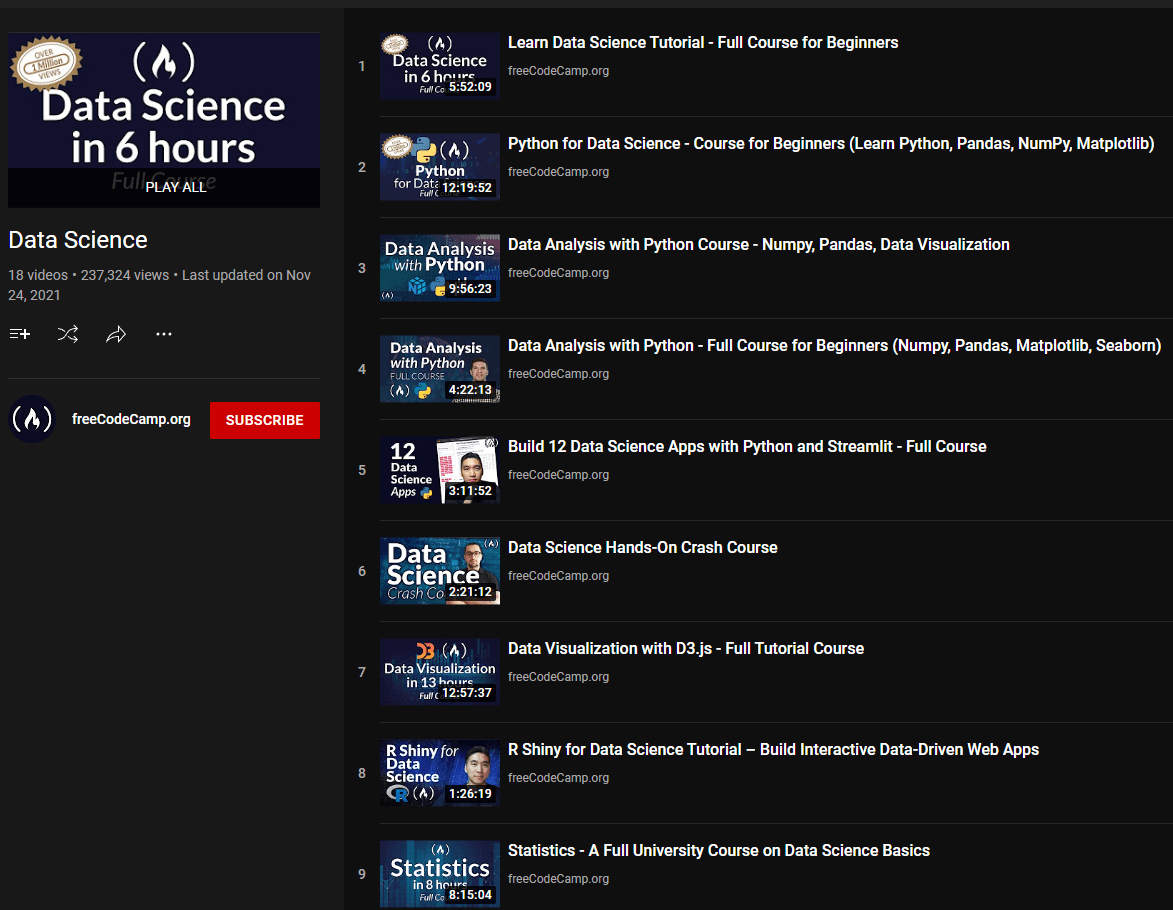
Task: Open the playlist cover thumbnail
Action: tap(164, 120)
